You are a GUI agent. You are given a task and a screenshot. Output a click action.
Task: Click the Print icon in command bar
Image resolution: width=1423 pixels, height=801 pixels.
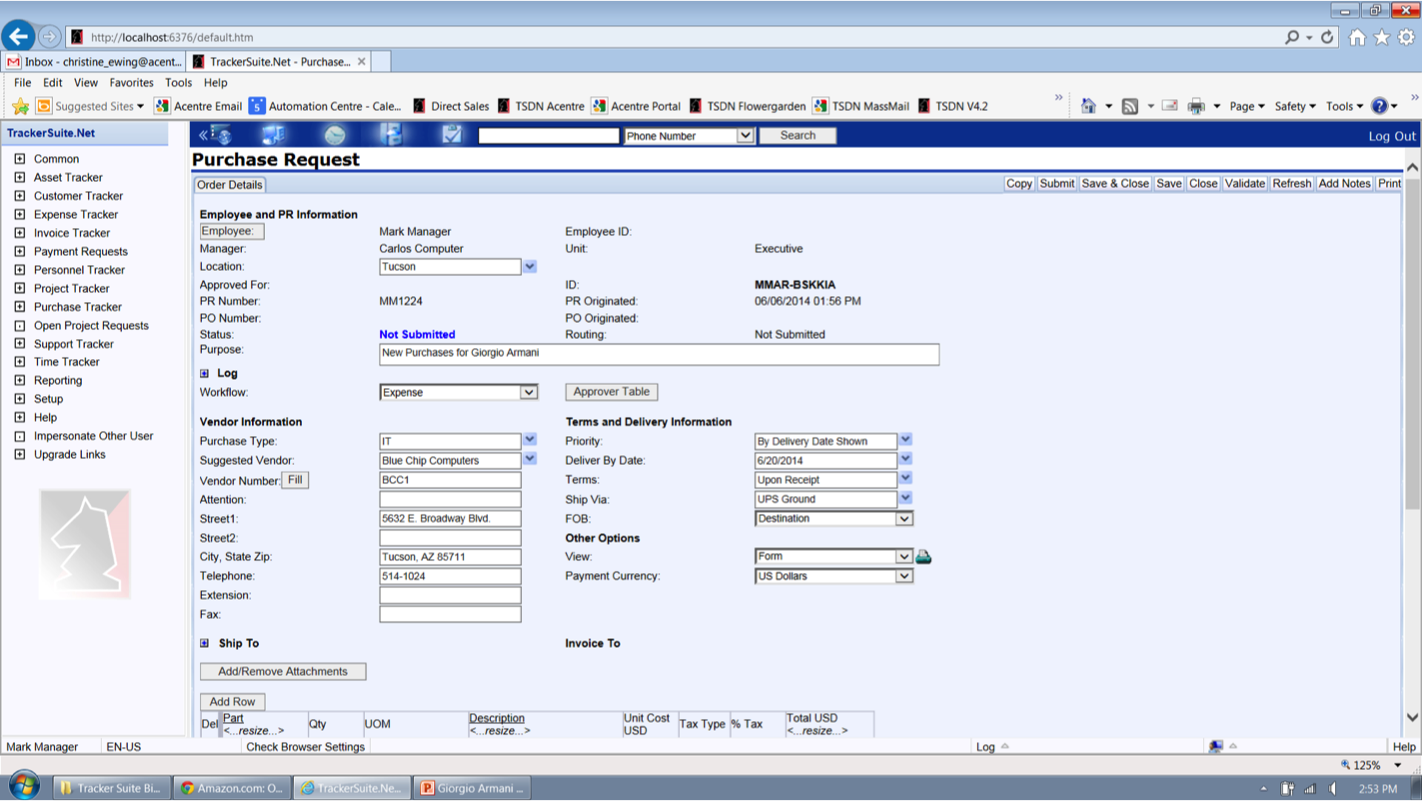1196,106
